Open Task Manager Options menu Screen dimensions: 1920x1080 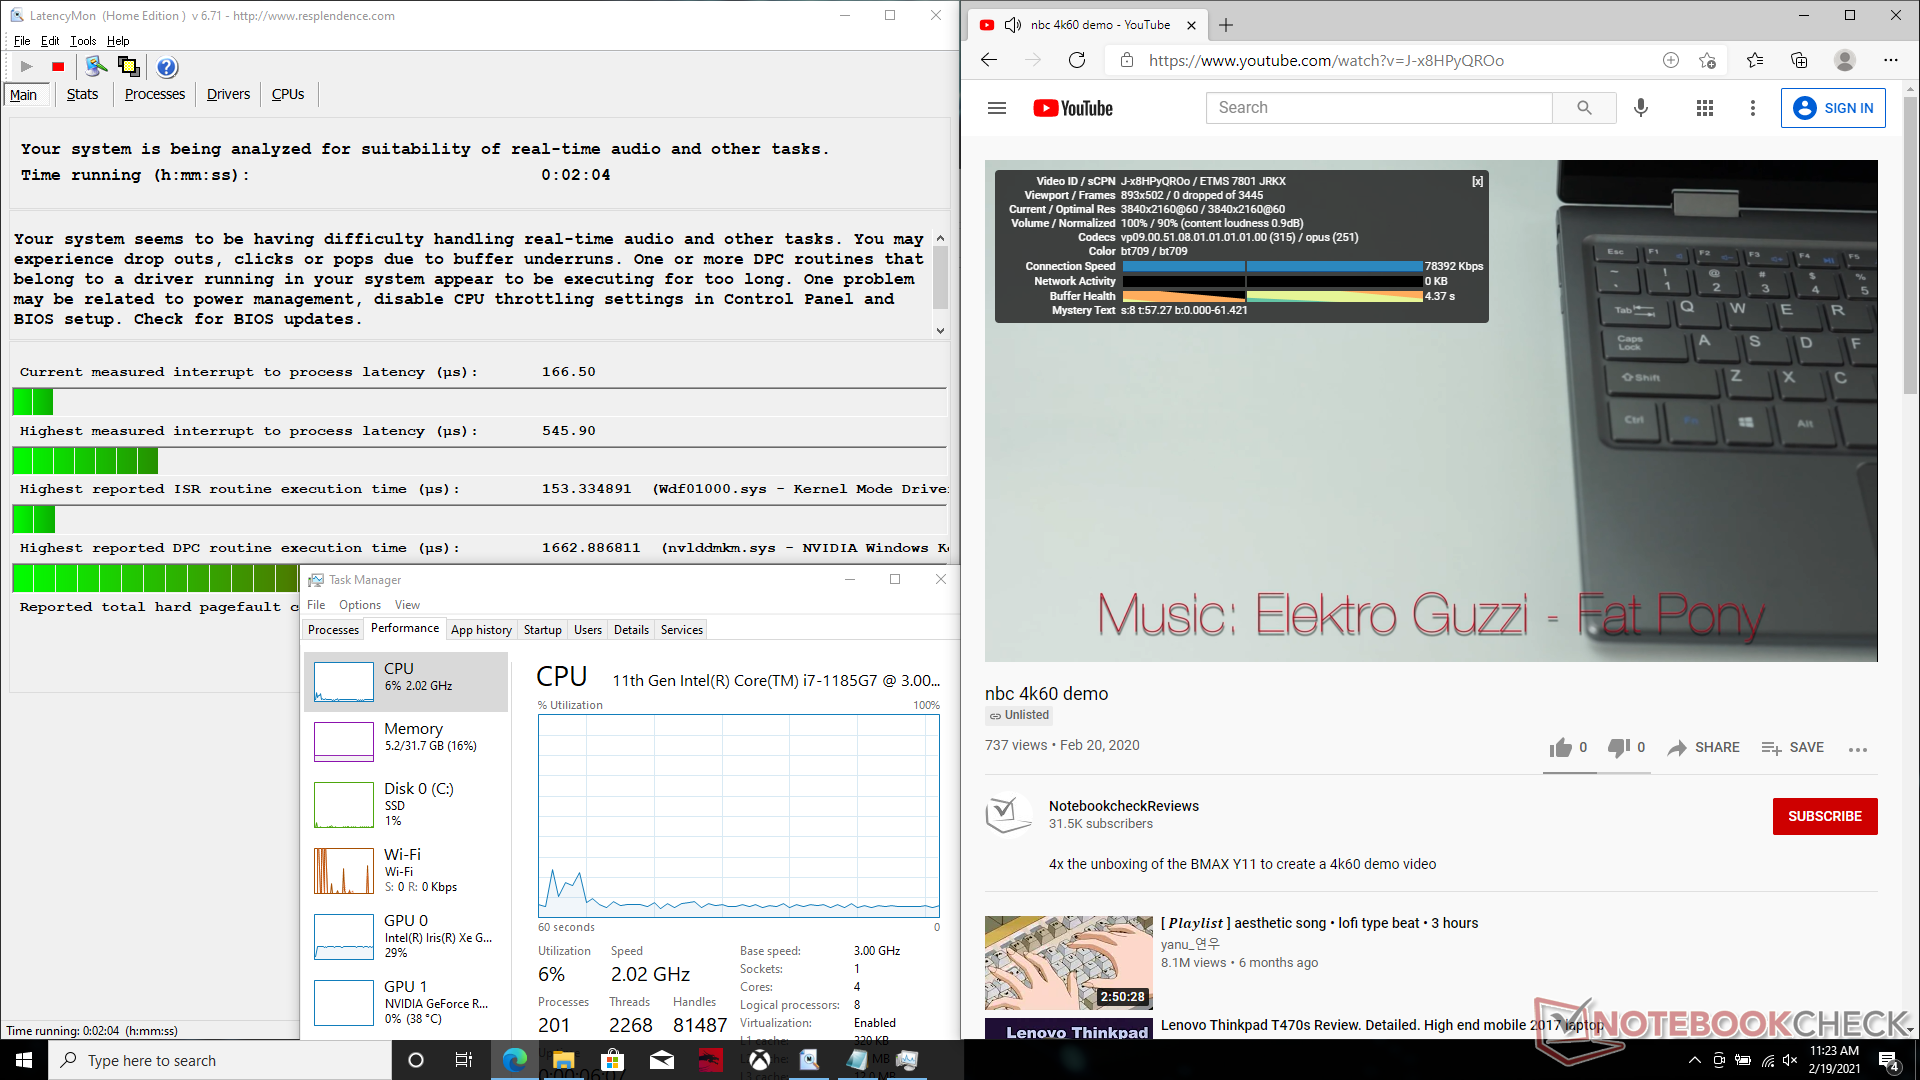click(359, 605)
